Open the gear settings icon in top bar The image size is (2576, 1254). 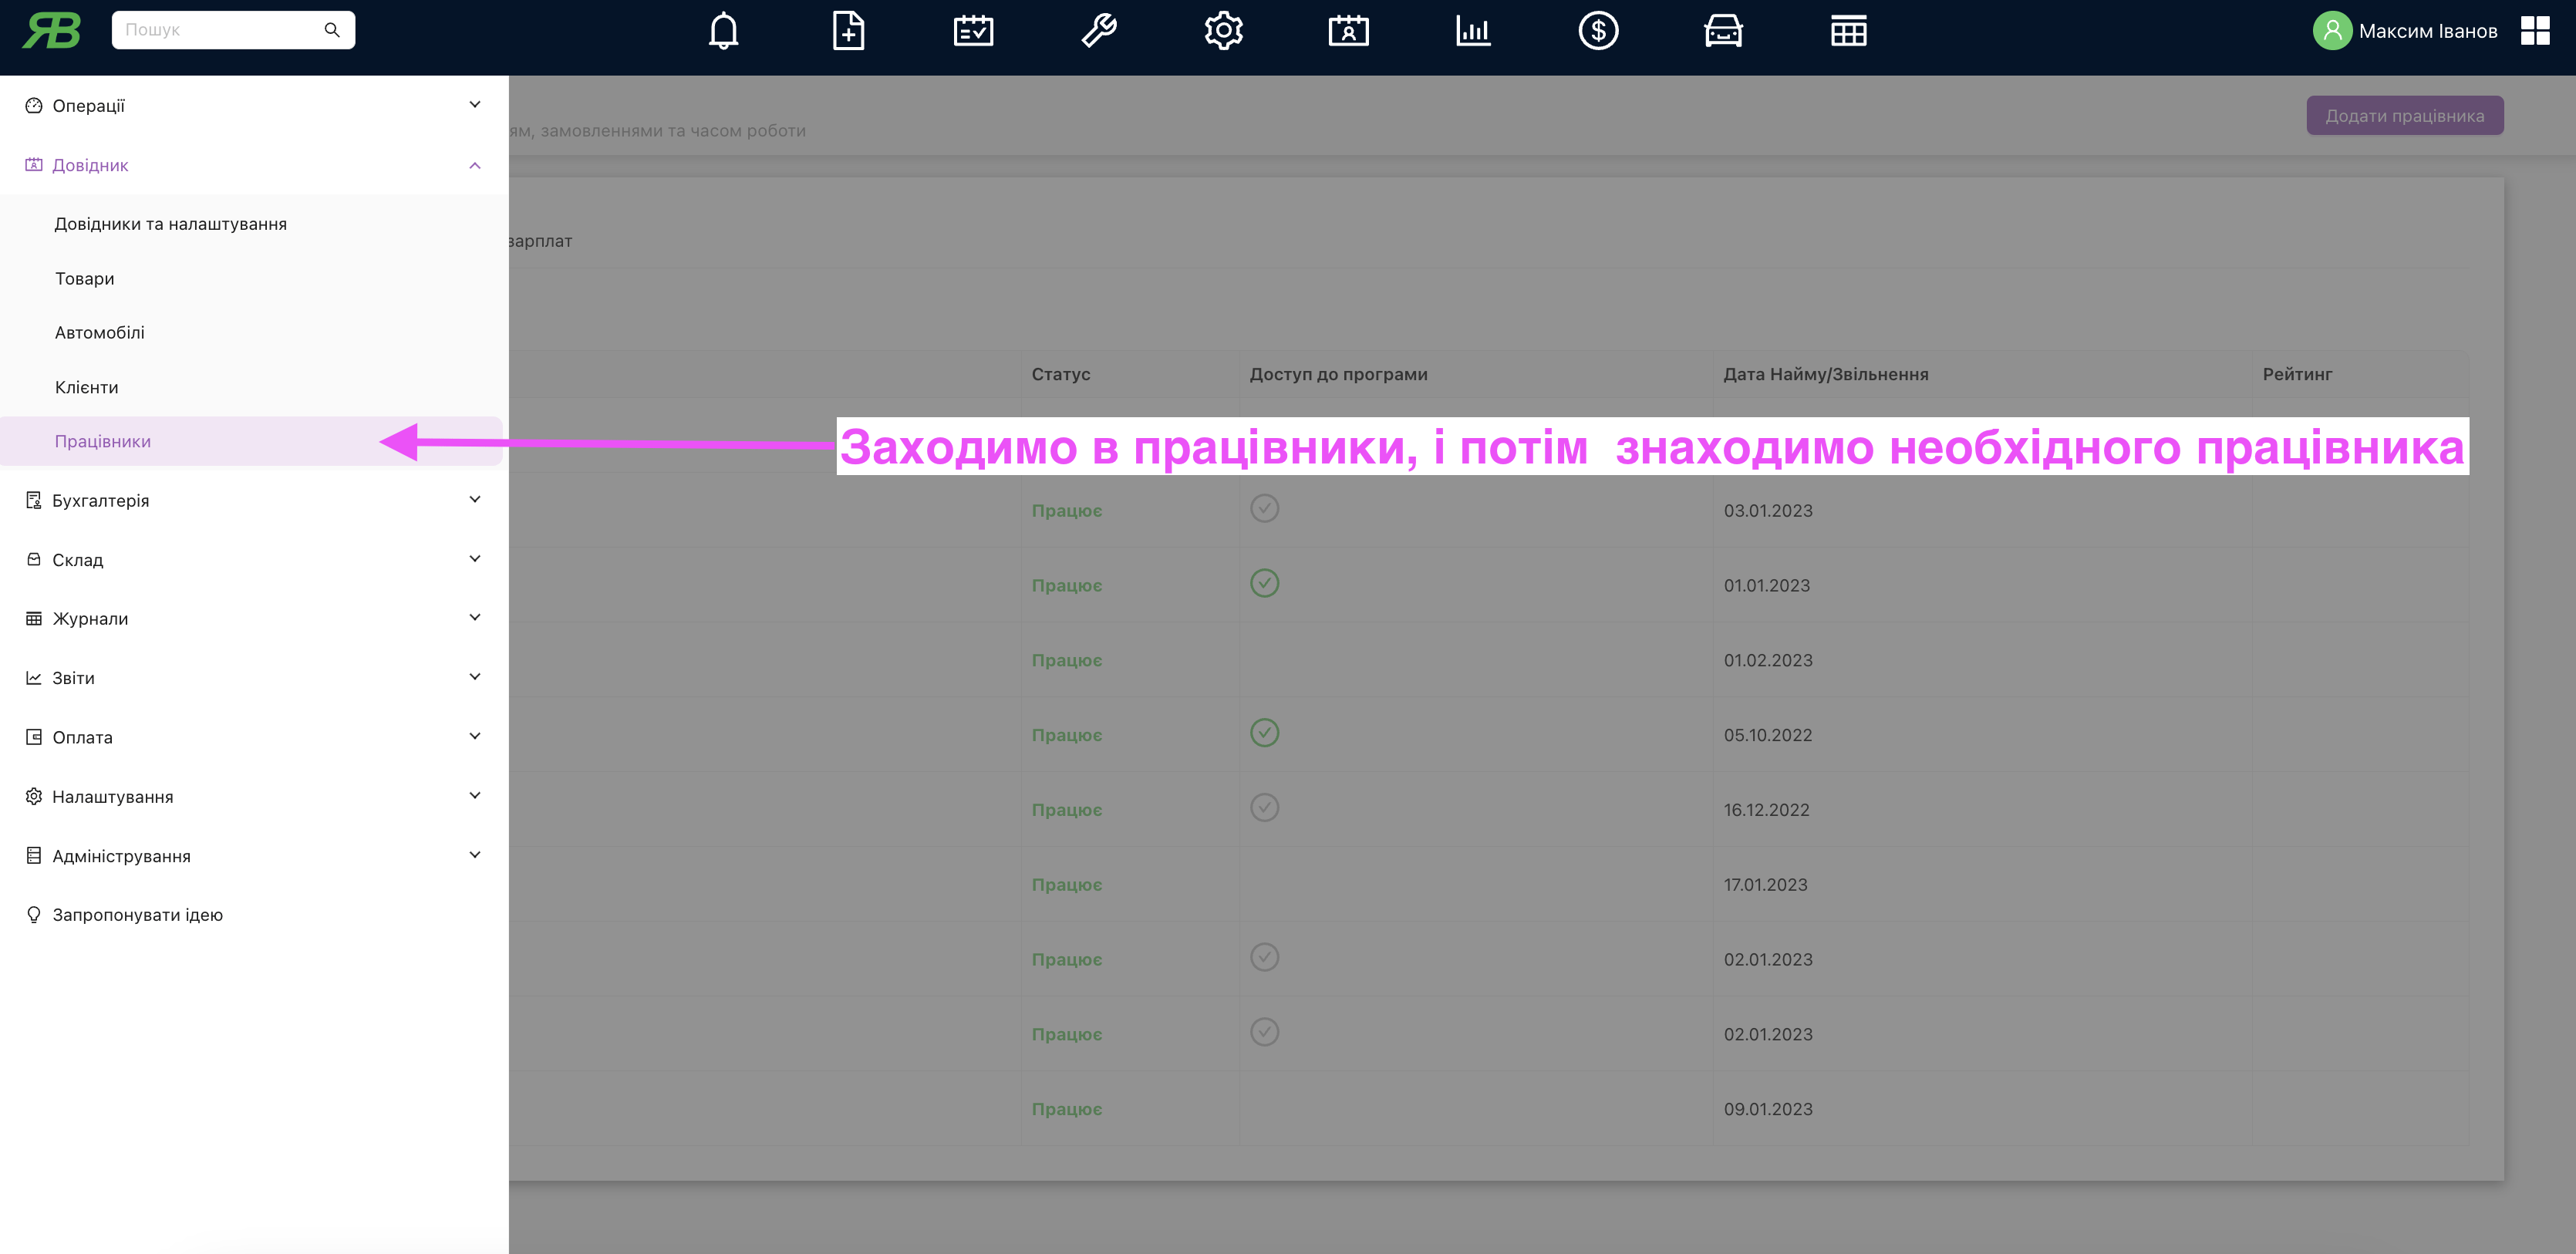pos(1223,31)
